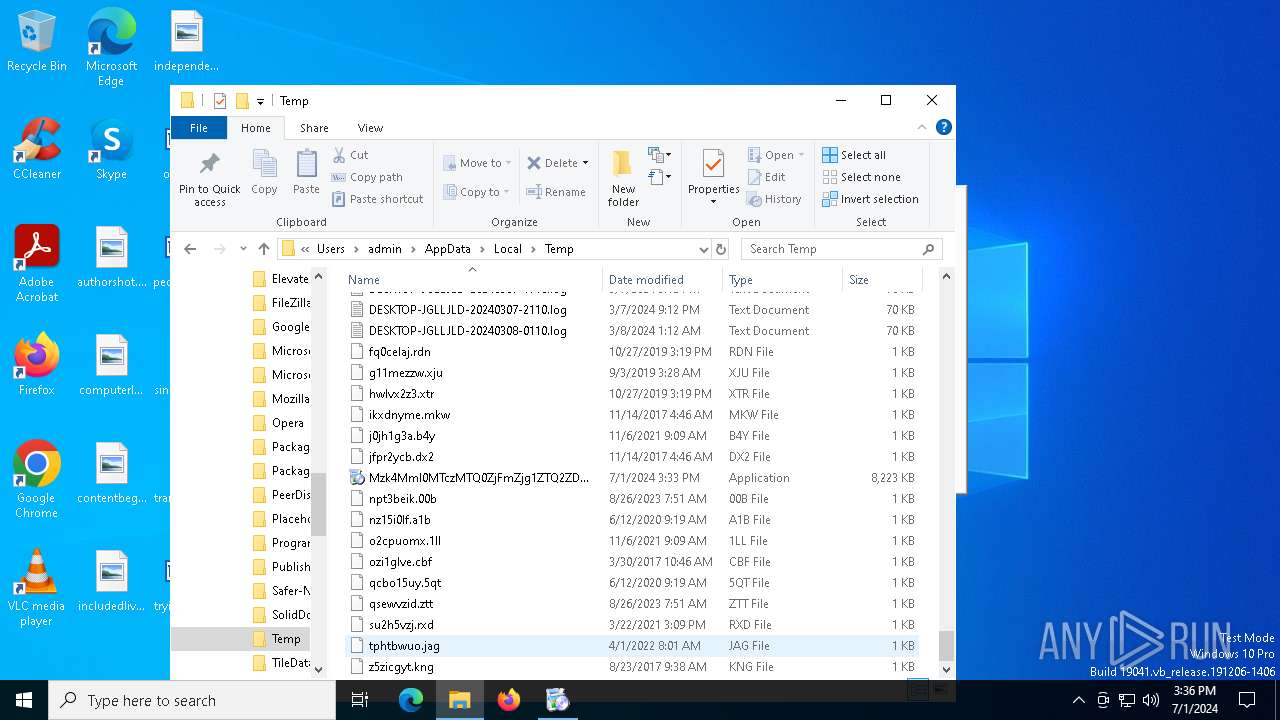Select the Cut scissors command
The height and width of the screenshot is (720, 1280).
tap(351, 155)
